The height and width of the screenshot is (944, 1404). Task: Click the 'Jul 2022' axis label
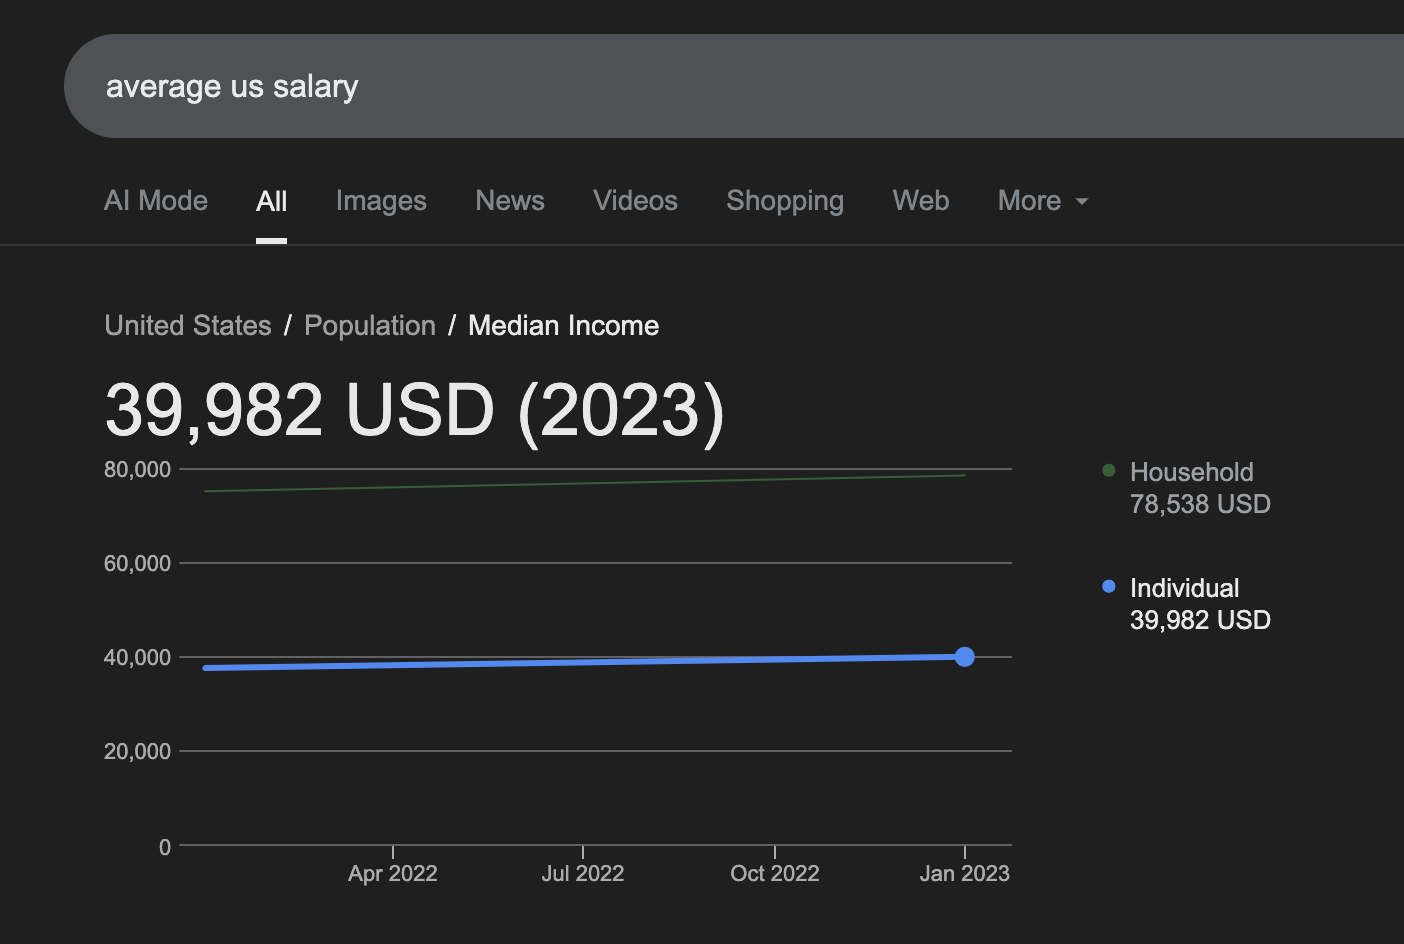point(582,873)
